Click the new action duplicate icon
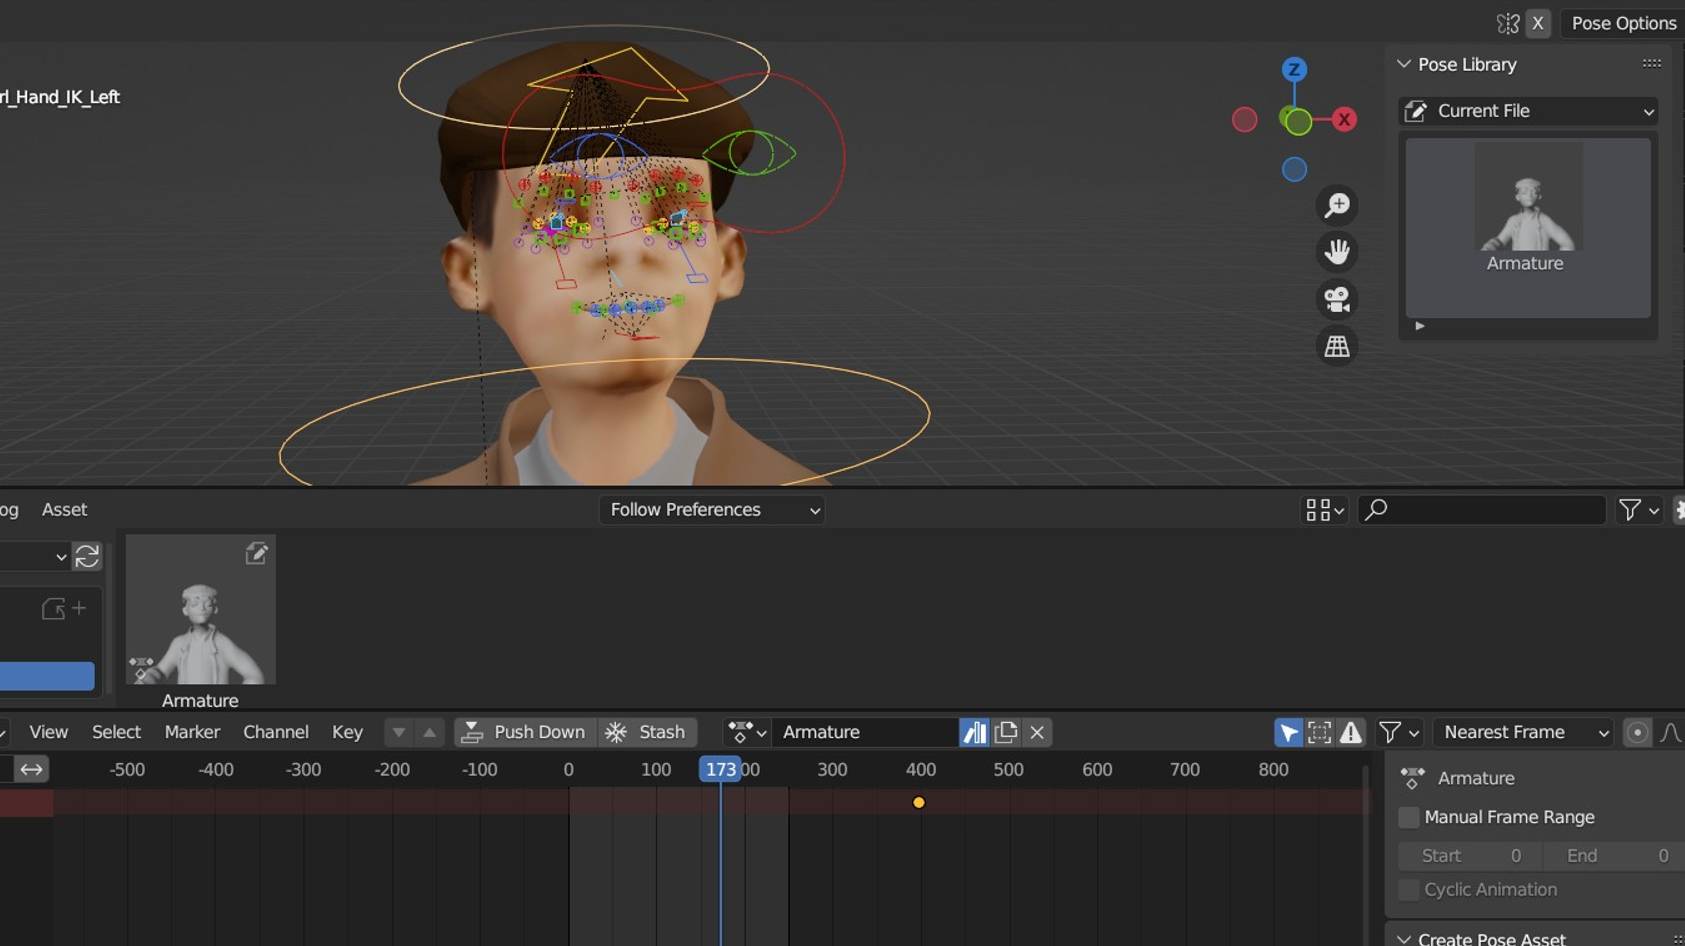Screen dimensions: 1685x946 pyautogui.click(x=1006, y=732)
